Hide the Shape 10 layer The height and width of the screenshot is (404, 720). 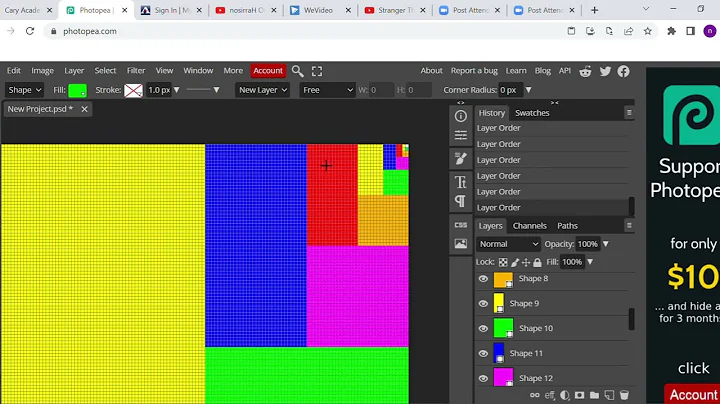(483, 328)
